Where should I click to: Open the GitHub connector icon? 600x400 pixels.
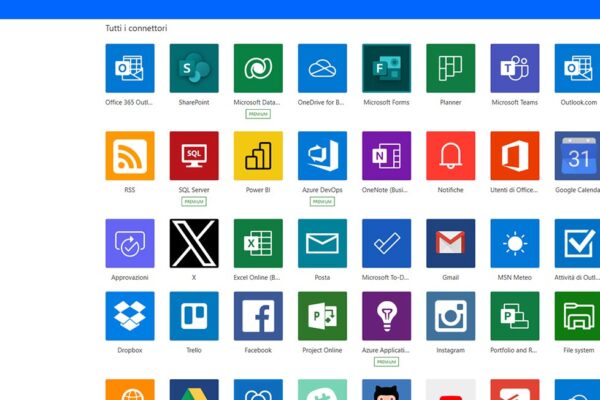point(386,390)
